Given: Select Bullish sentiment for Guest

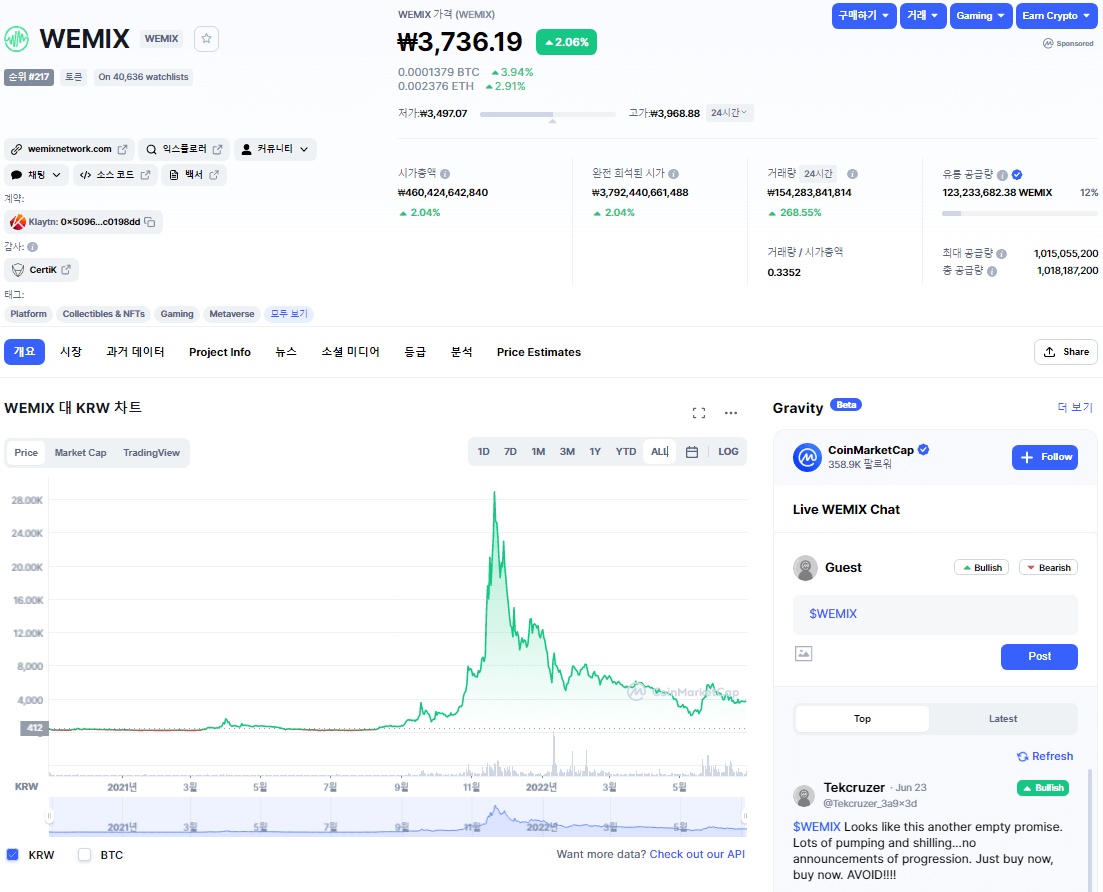Looking at the screenshot, I should pyautogui.click(x=981, y=568).
